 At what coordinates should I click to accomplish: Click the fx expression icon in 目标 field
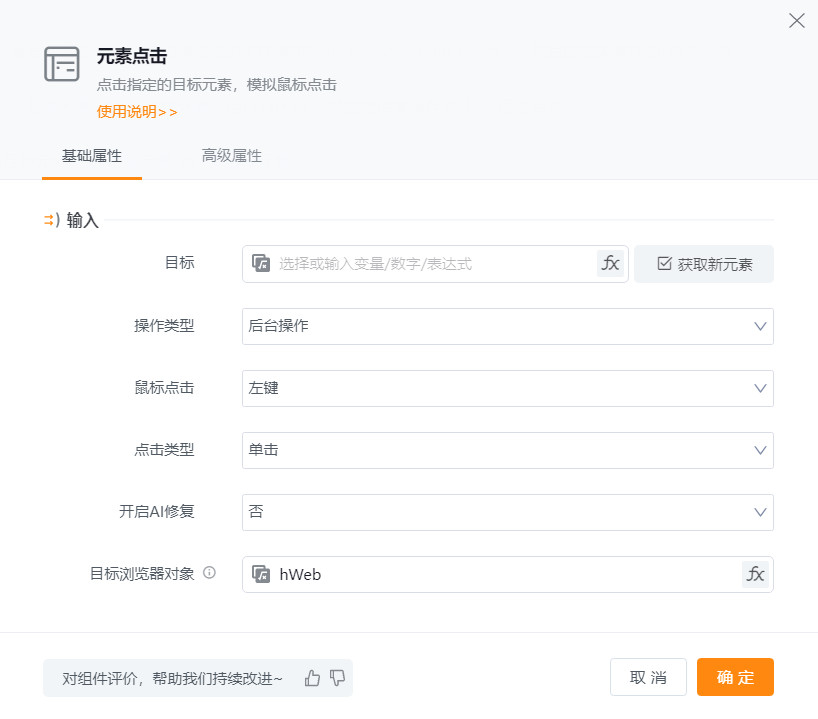pos(610,264)
